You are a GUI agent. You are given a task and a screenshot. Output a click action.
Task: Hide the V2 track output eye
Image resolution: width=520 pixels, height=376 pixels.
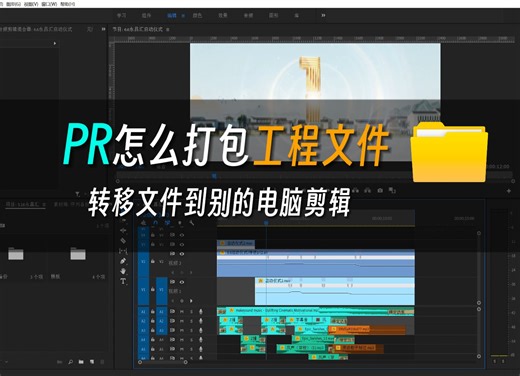(182, 254)
